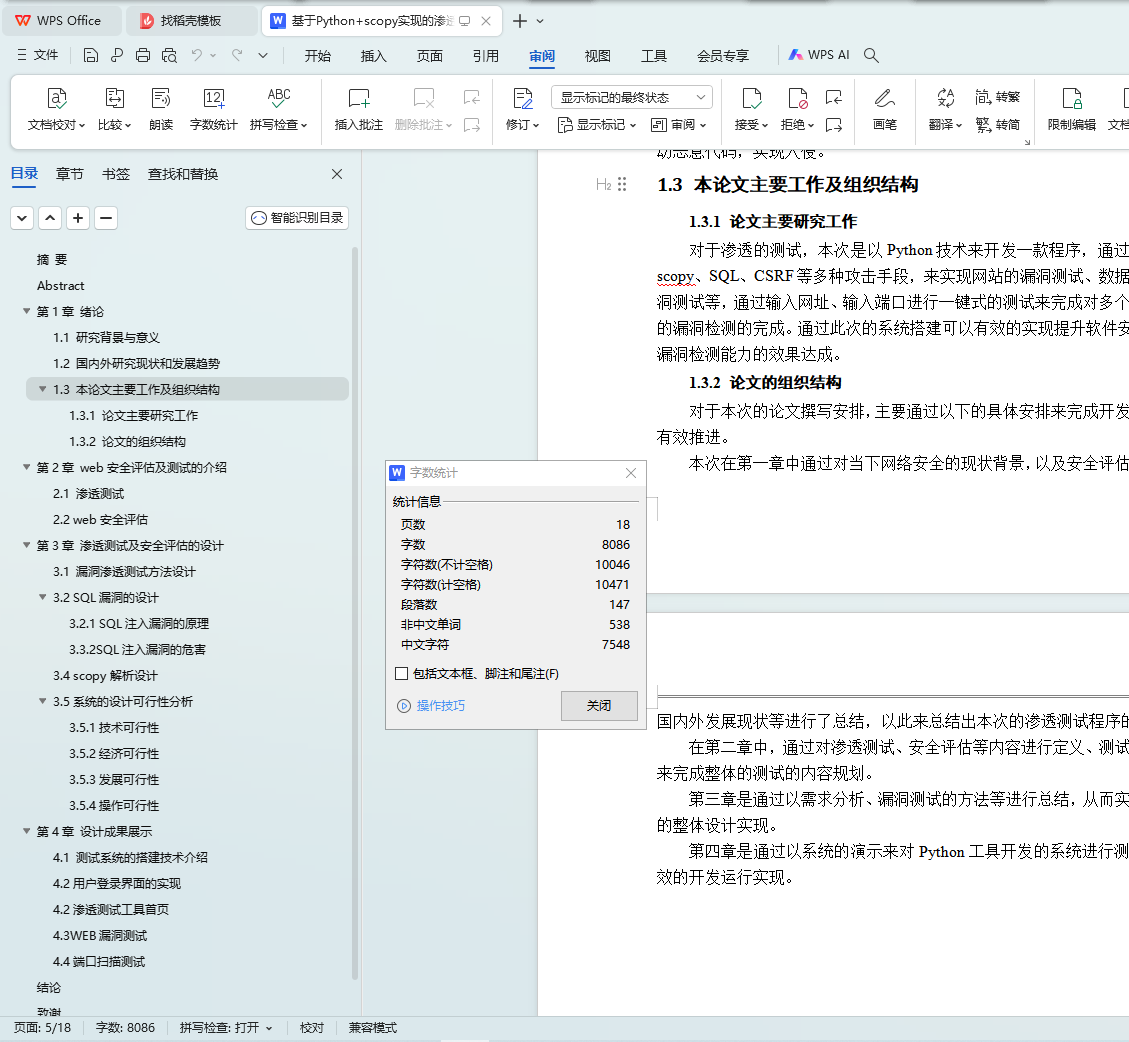Click the print icon in quick toolbar
Screen dimensions: 1129x1042
[x=143, y=55]
